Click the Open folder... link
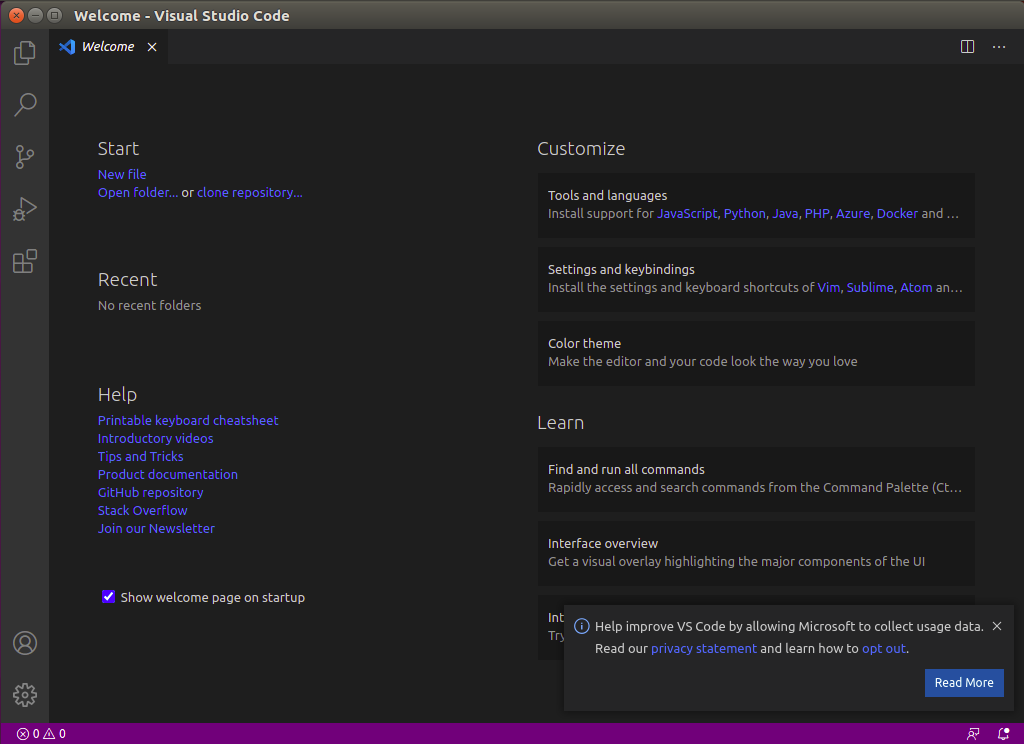 (x=138, y=193)
